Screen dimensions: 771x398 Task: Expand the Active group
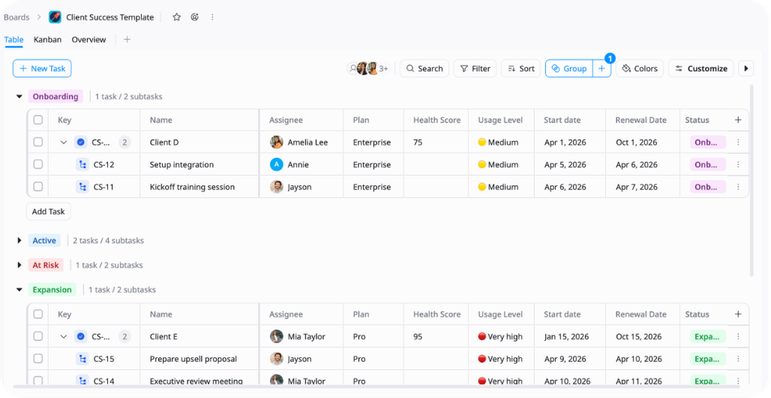[x=19, y=241]
